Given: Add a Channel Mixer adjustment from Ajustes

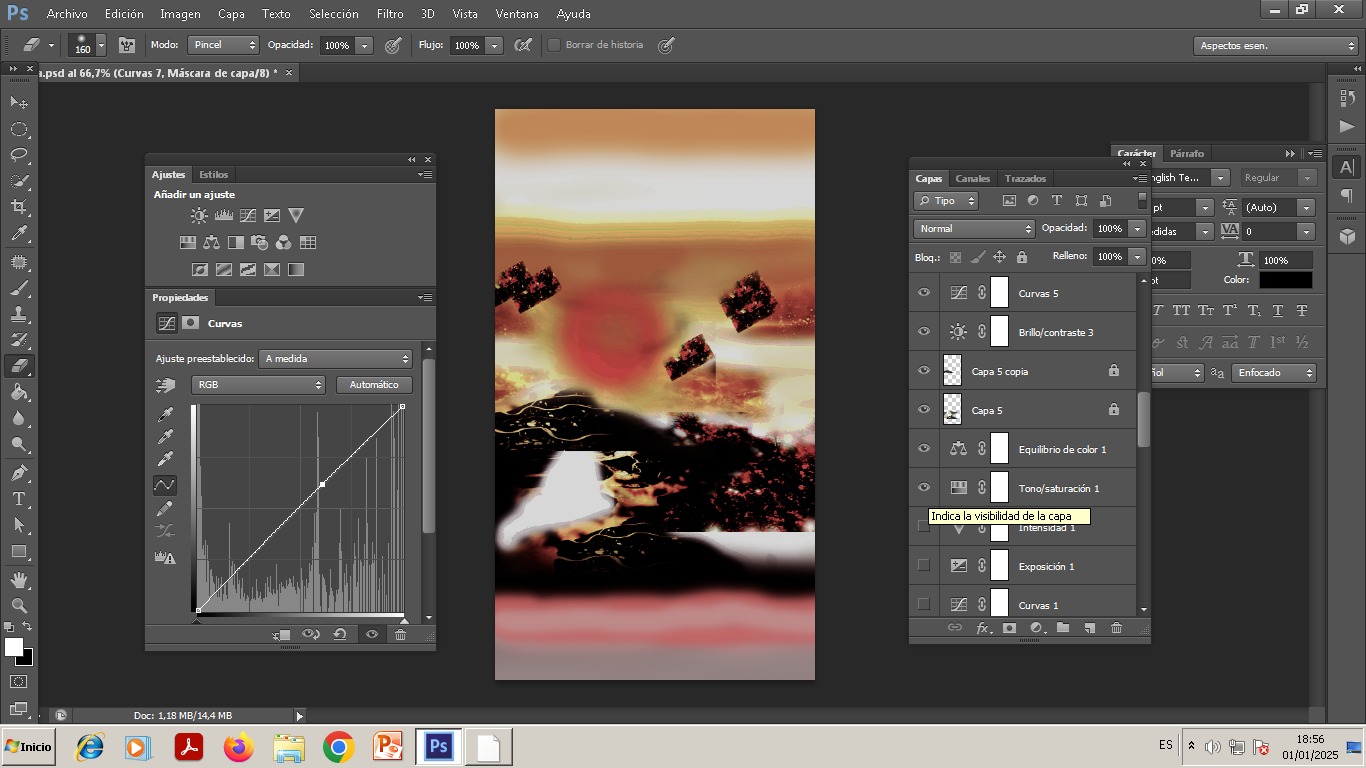Looking at the screenshot, I should point(284,242).
